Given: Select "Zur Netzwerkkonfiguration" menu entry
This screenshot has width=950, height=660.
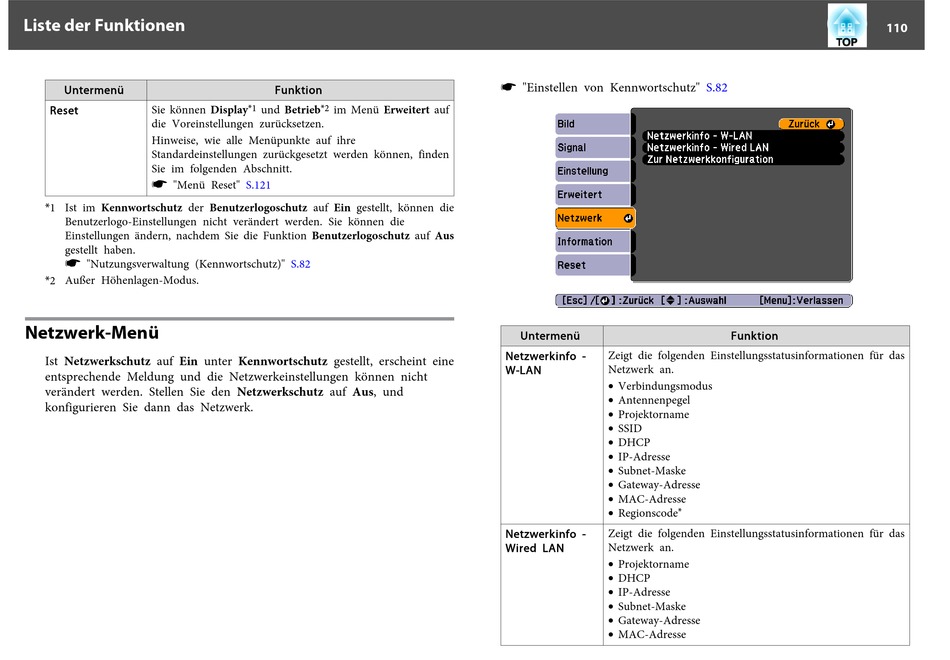Looking at the screenshot, I should point(743,159).
